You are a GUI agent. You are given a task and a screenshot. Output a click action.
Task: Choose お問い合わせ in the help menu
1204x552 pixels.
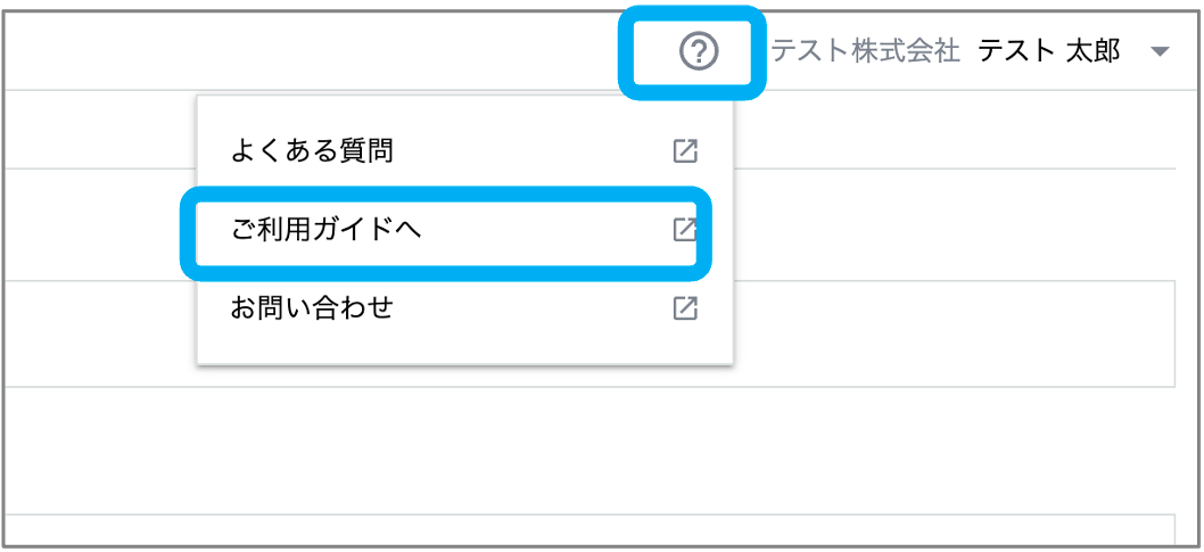pos(465,308)
